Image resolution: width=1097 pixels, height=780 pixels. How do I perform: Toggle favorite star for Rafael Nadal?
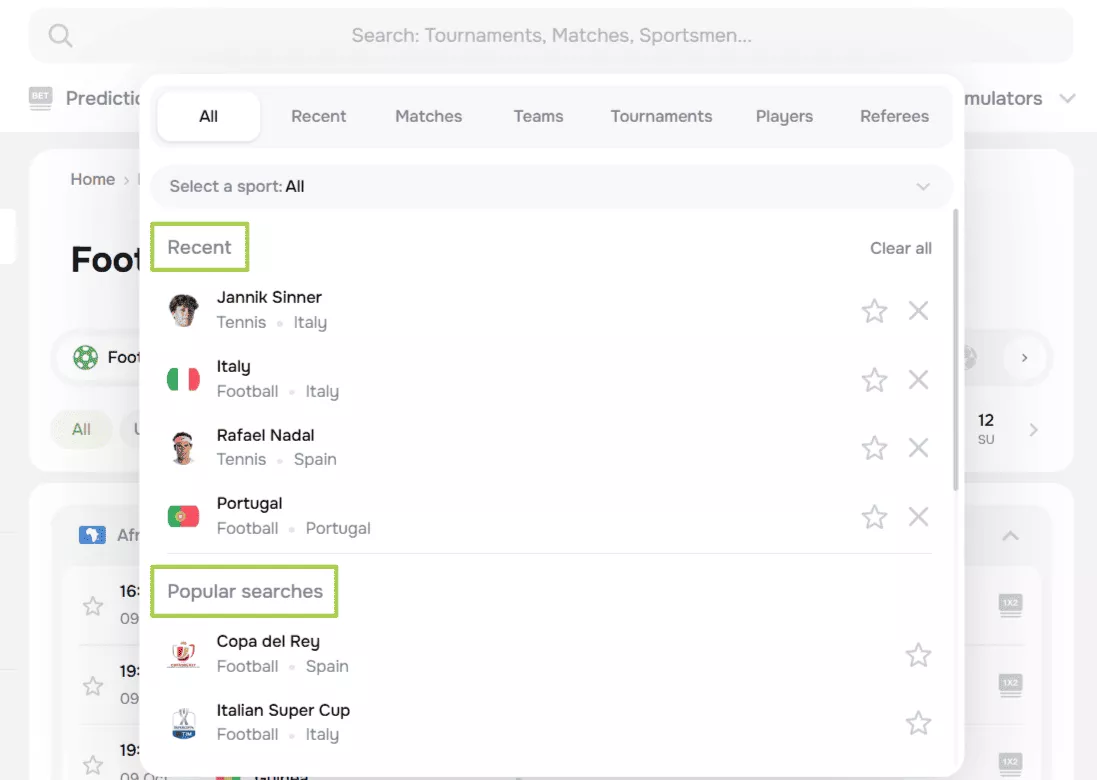(x=874, y=448)
